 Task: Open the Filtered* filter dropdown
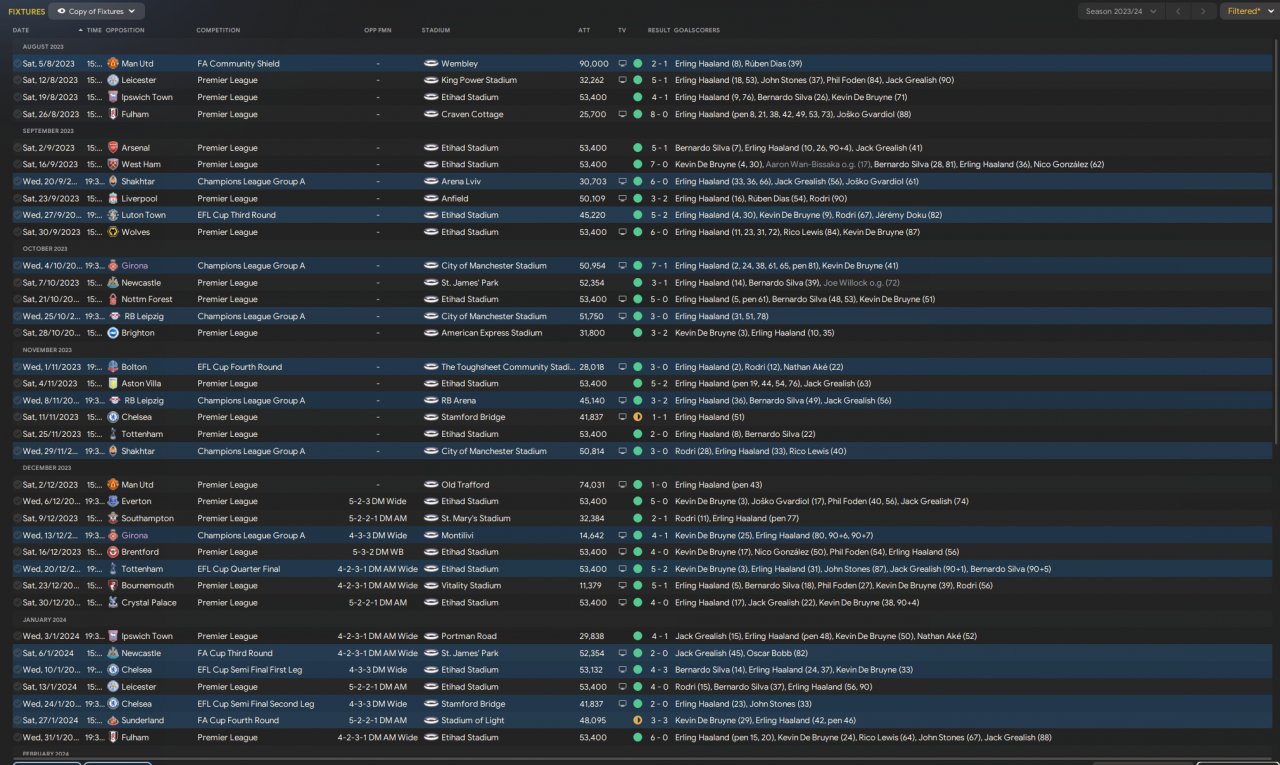coord(1248,11)
